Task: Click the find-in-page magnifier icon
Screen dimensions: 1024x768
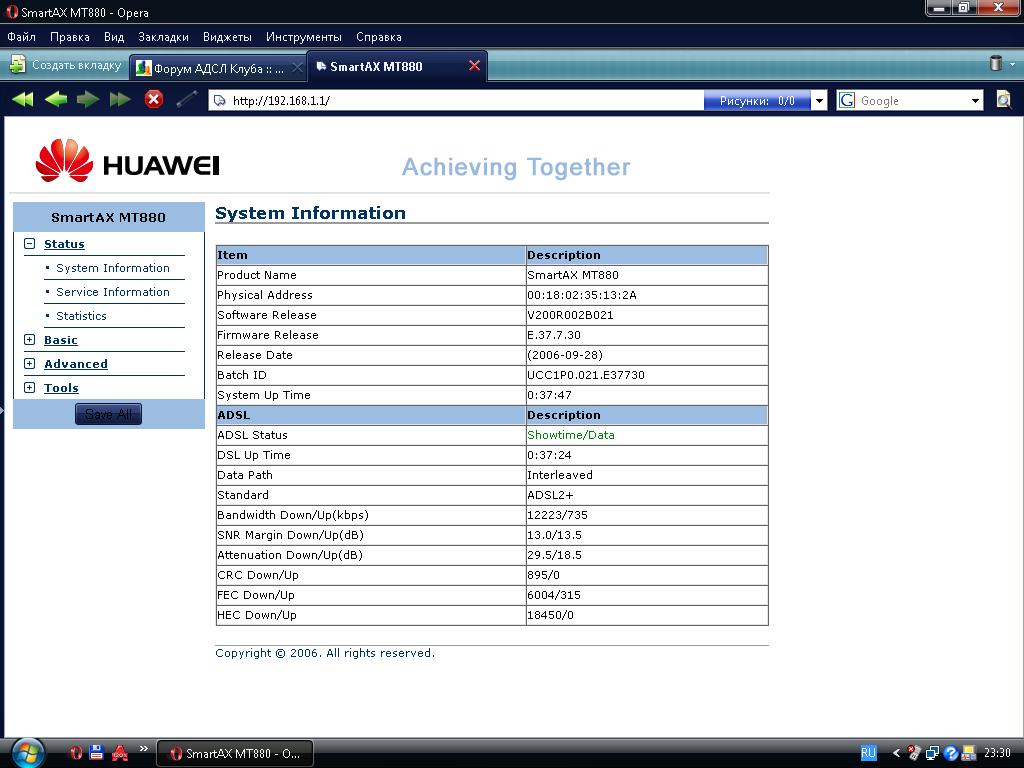Action: click(x=1004, y=100)
